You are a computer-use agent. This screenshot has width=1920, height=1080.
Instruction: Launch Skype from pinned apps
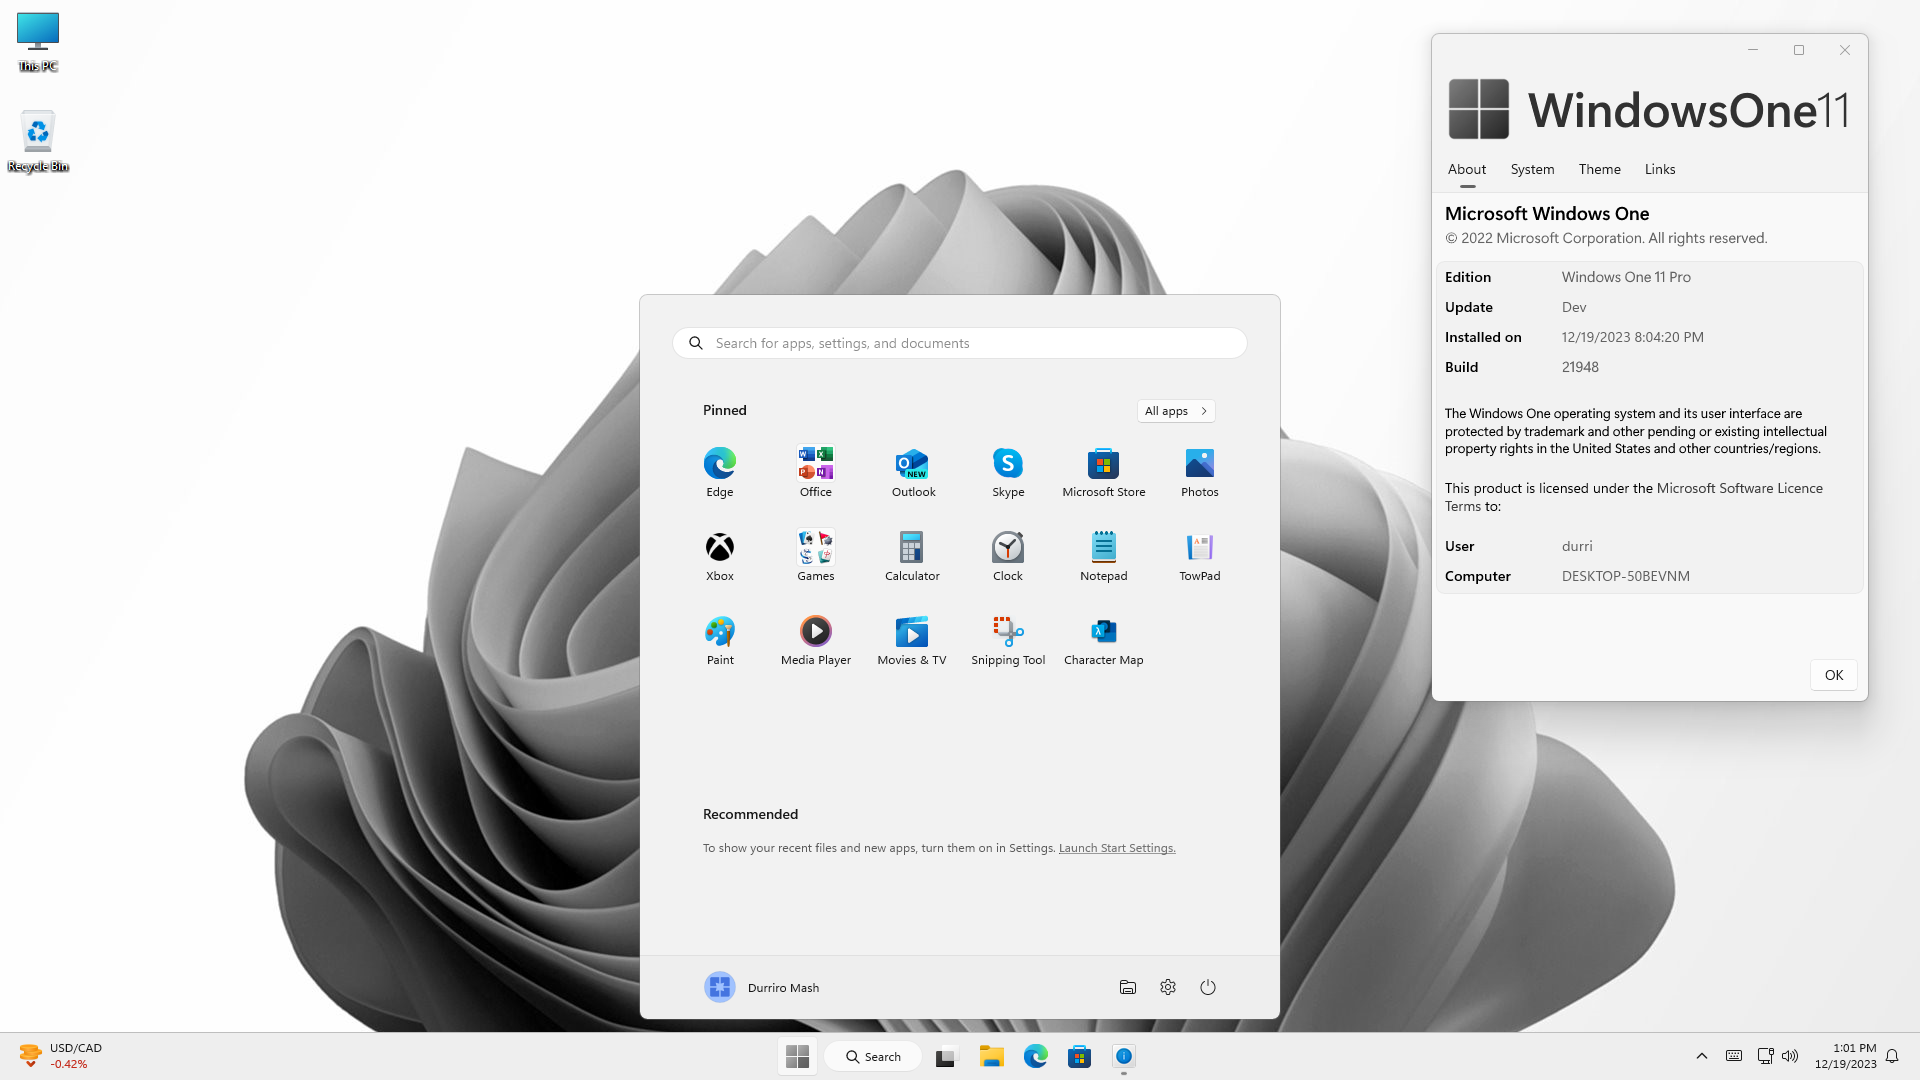pyautogui.click(x=1008, y=472)
